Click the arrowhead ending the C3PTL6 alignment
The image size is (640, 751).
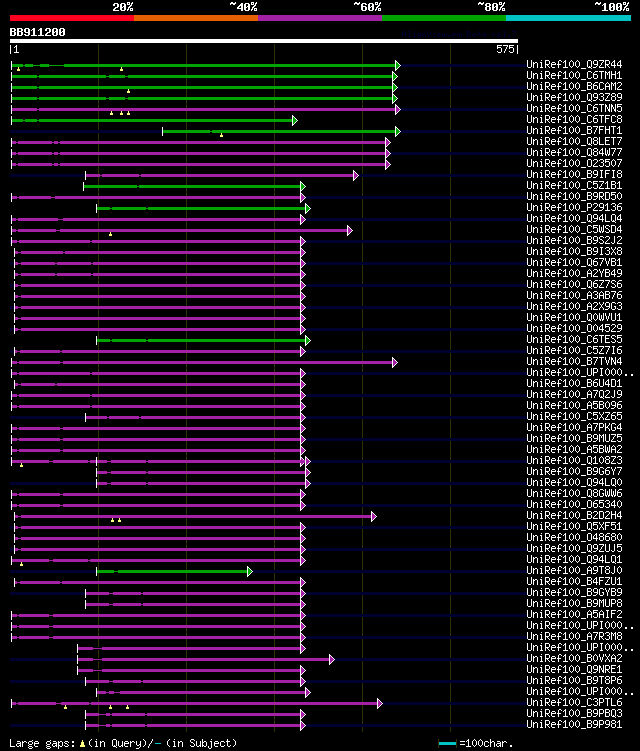(x=380, y=704)
